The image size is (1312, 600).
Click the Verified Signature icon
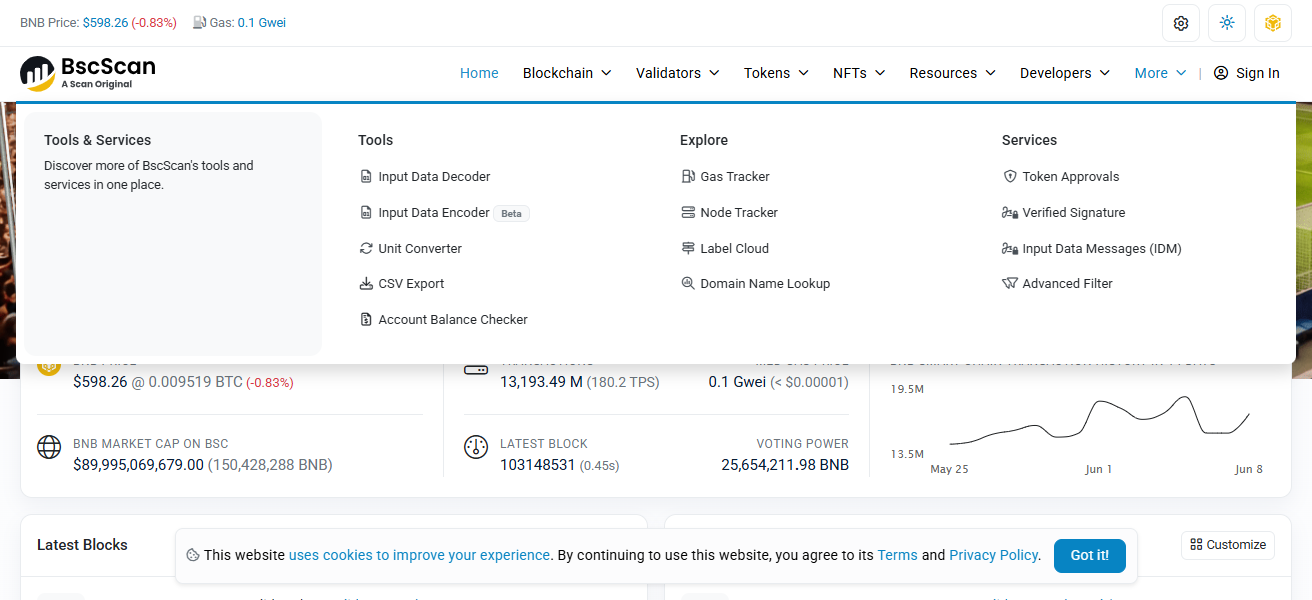click(x=1010, y=213)
